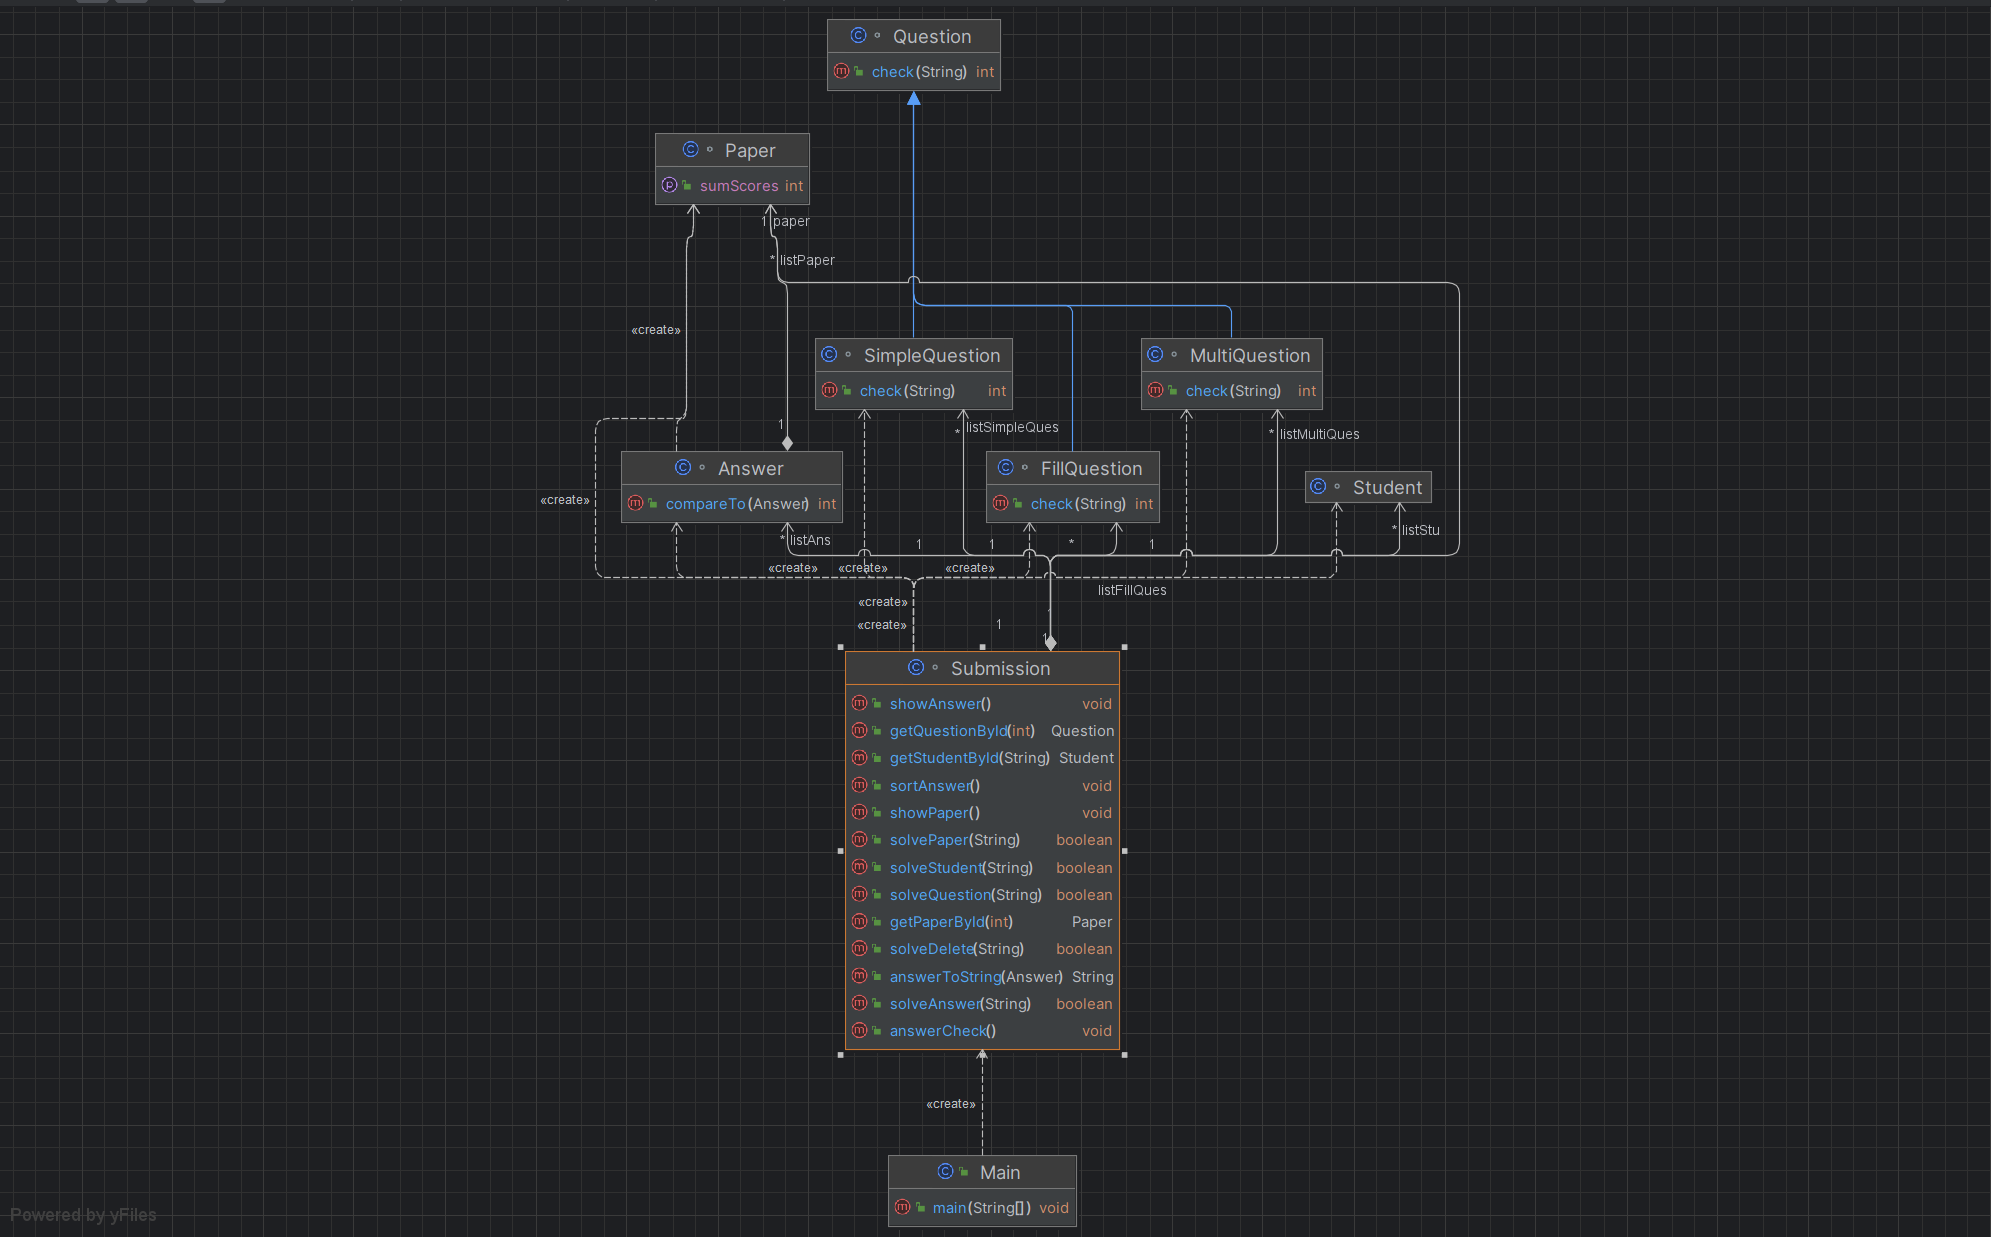Select the Question class title
The image size is (1991, 1237).
click(x=932, y=37)
